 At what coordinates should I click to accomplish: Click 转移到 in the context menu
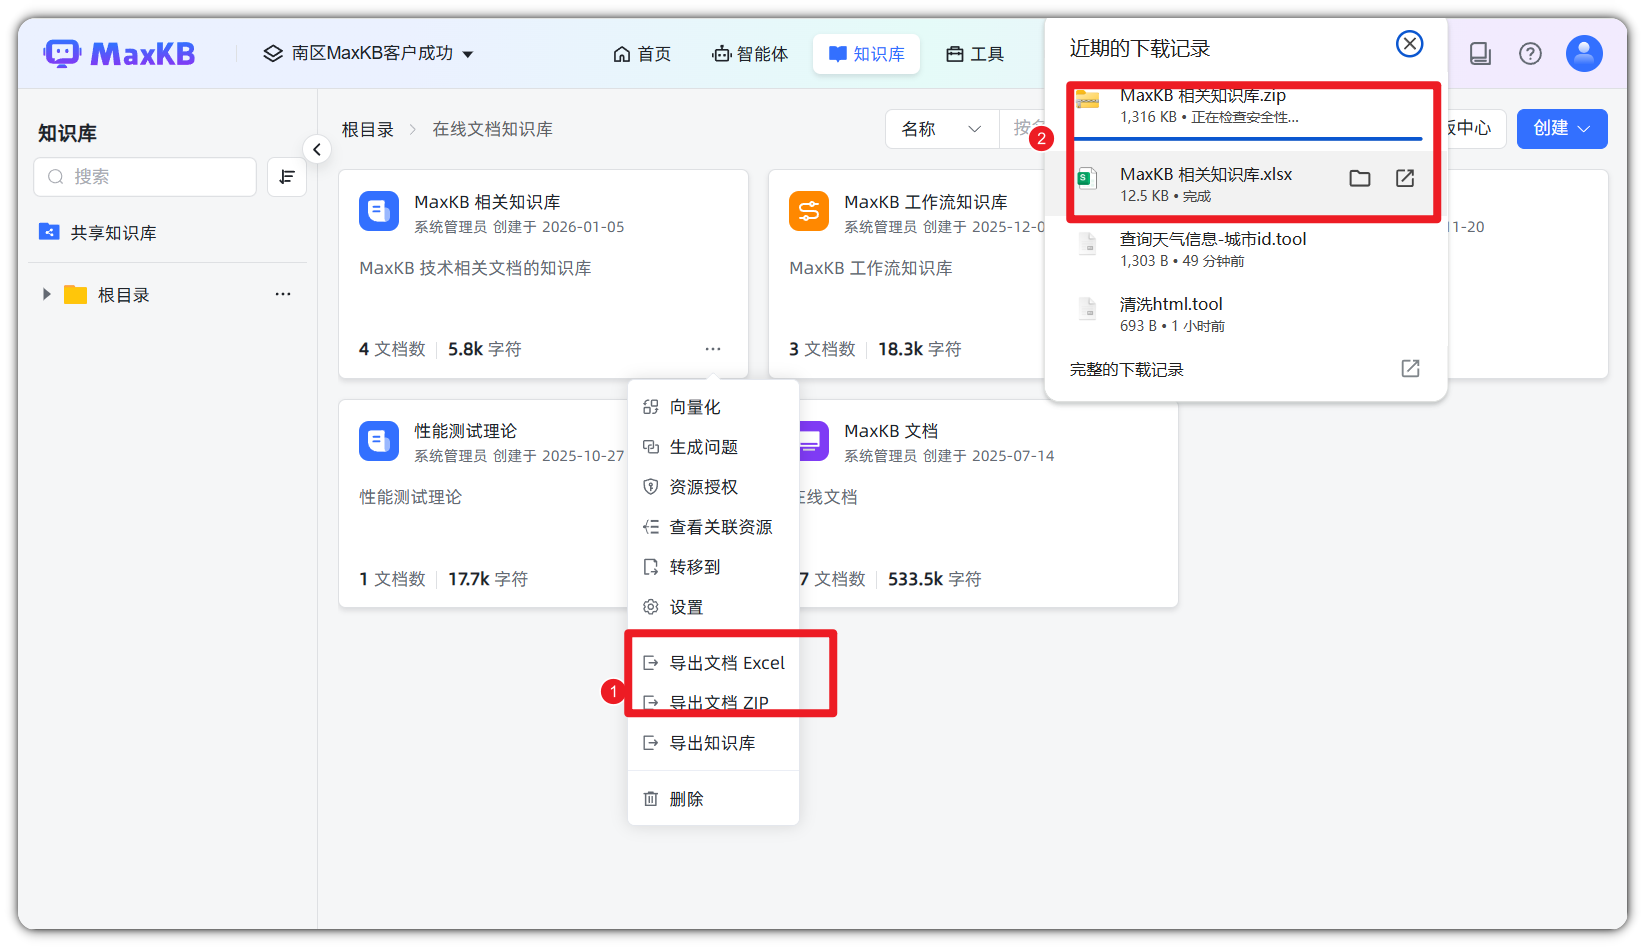tap(713, 567)
